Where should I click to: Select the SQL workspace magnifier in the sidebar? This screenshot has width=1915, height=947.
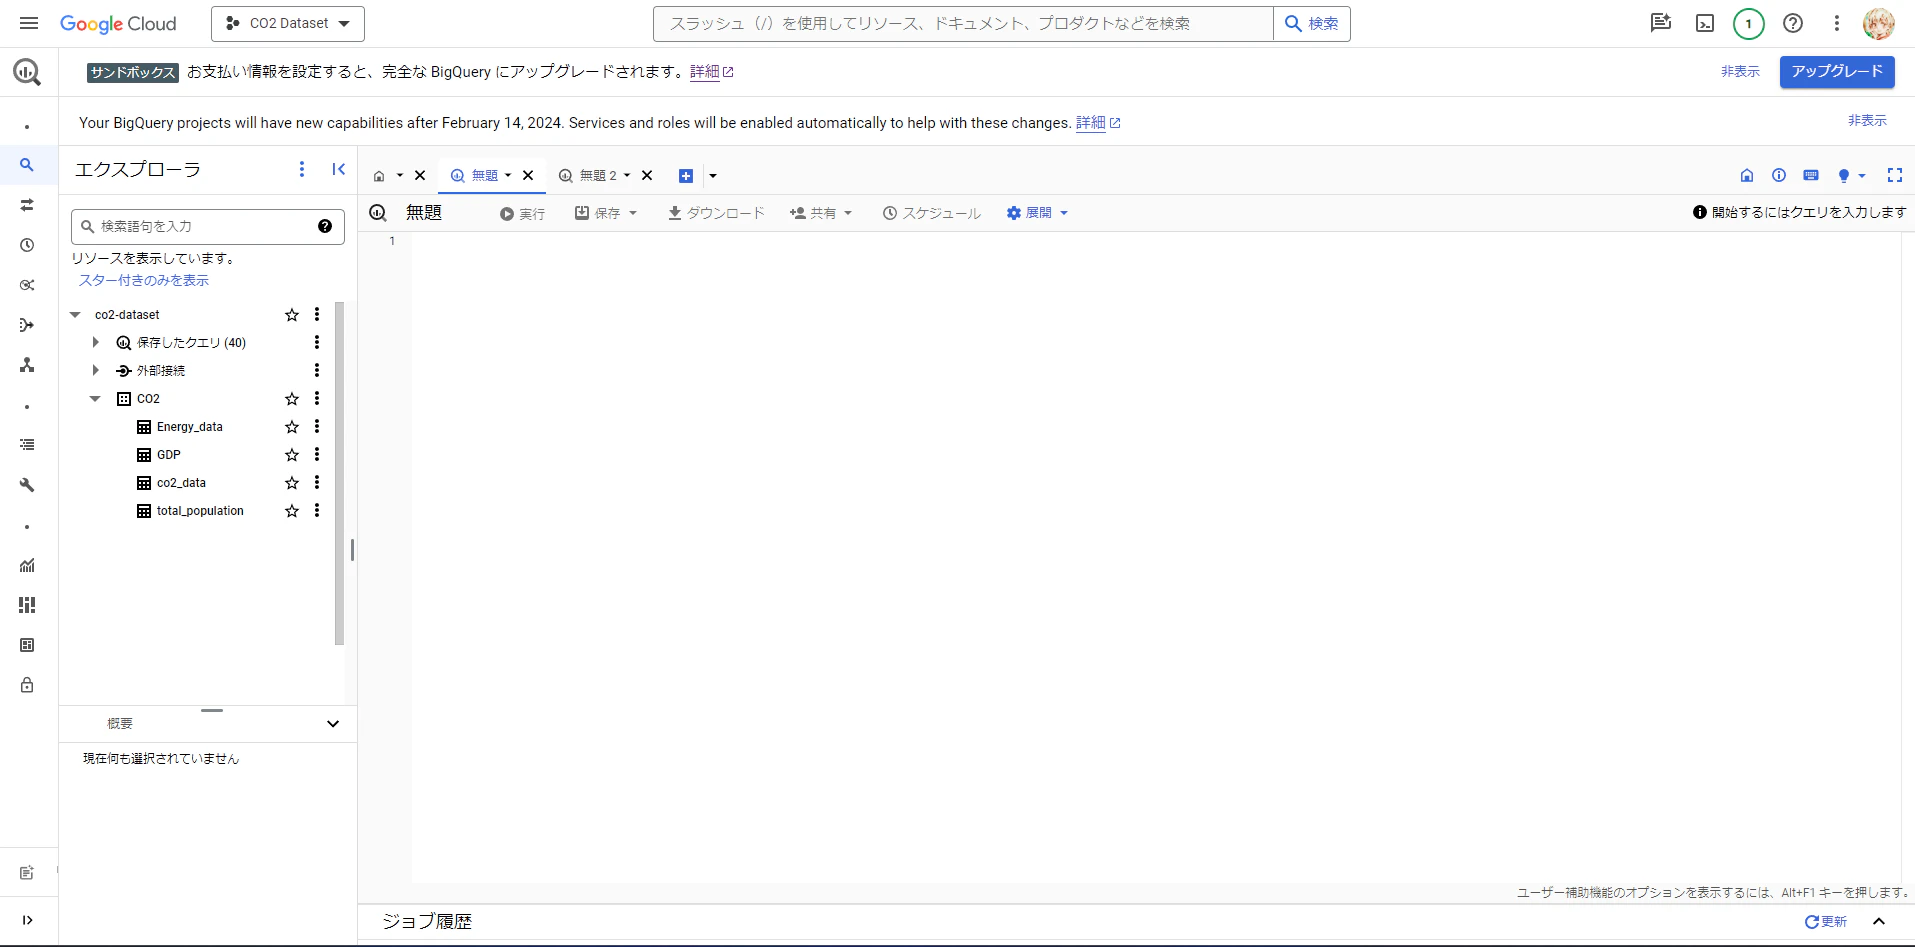pyautogui.click(x=27, y=165)
